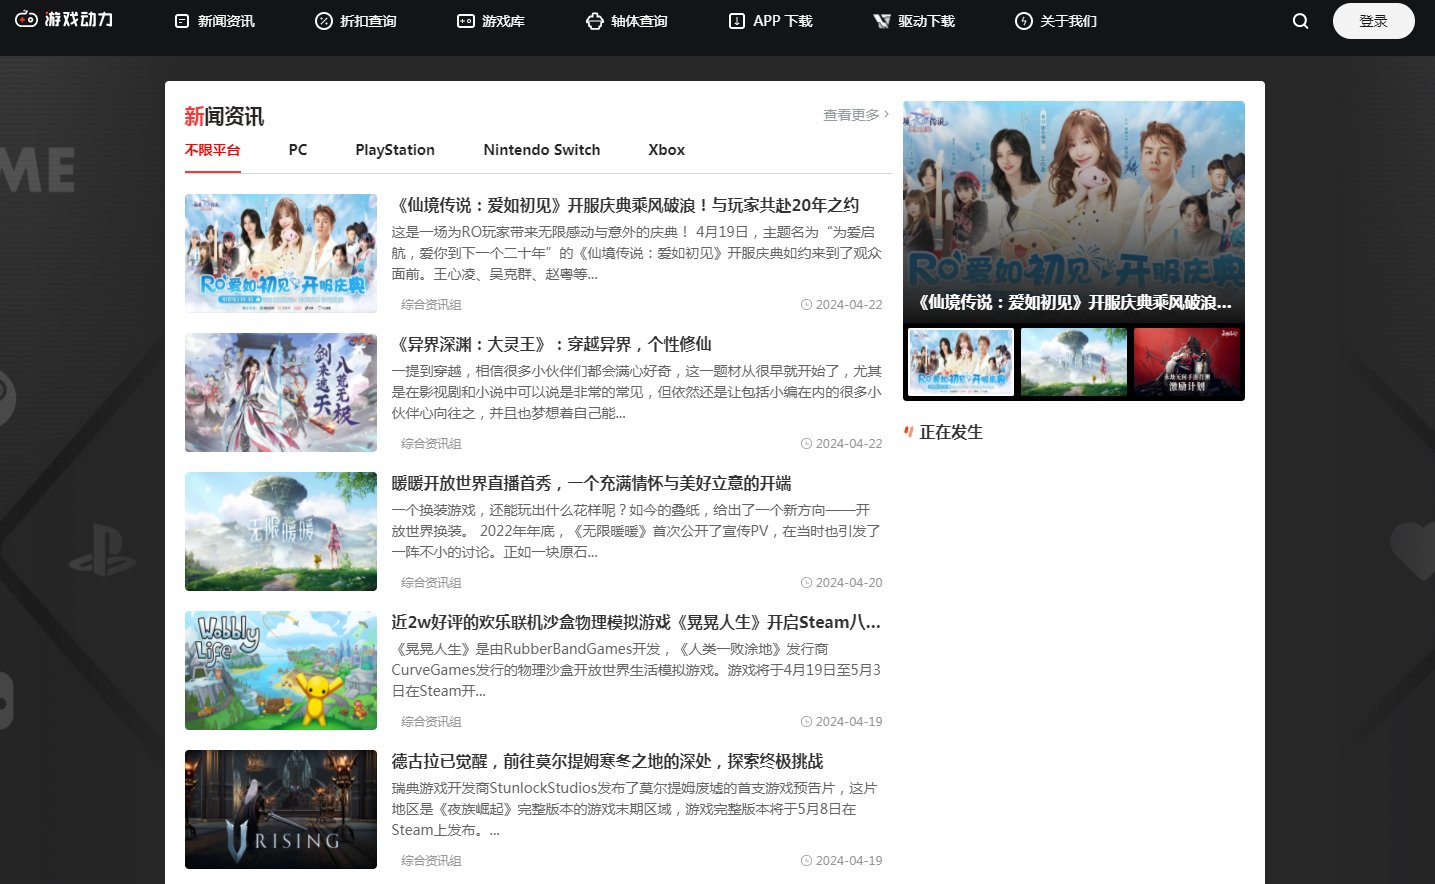Click 综合资讯组 under 晃晃人生 article

431,722
